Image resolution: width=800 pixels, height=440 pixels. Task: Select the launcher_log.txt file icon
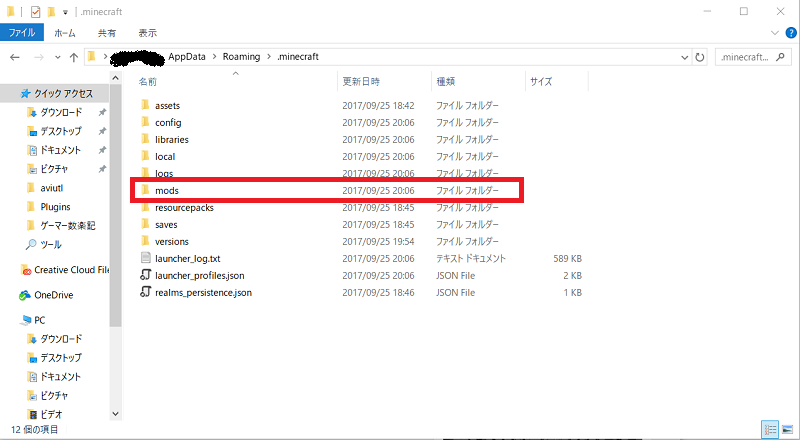(145, 258)
